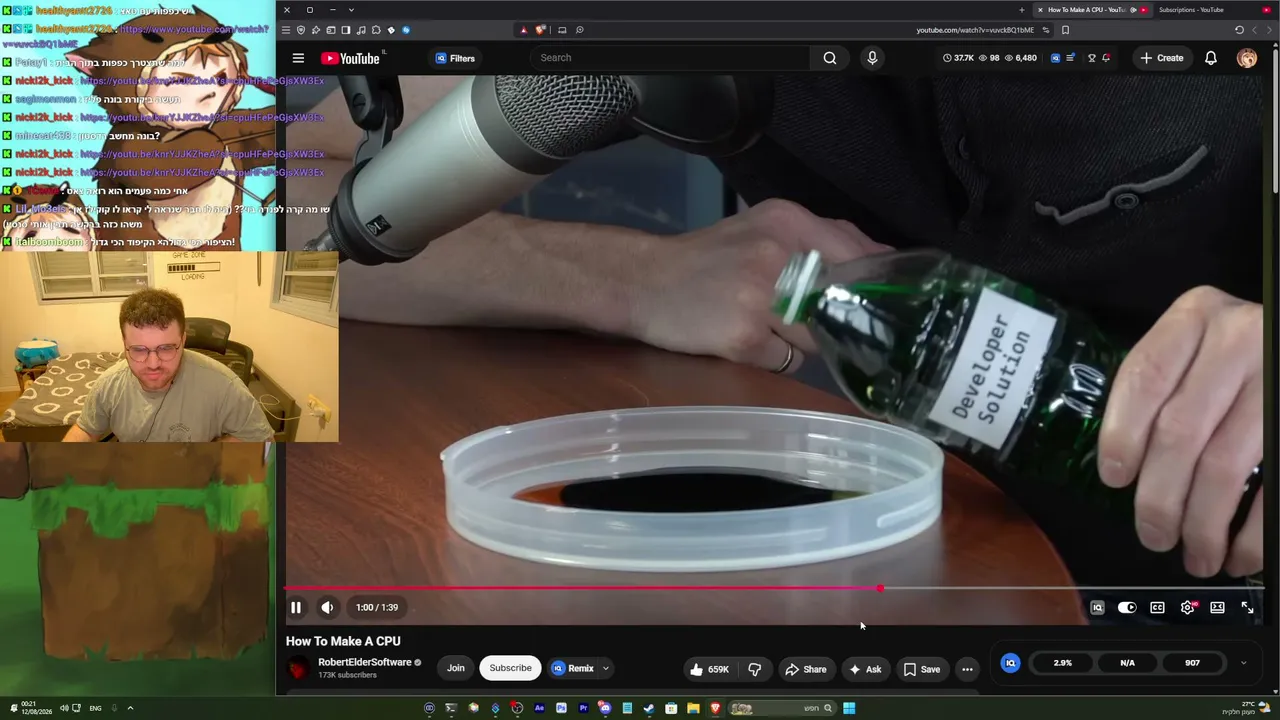Screen dimensions: 1280x720
Task: Open the YouTube notifications bell
Action: [x=1211, y=58]
